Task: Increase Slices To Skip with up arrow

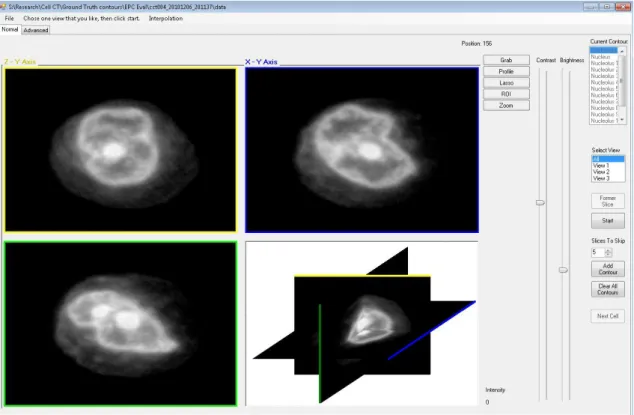Action: (x=608, y=250)
